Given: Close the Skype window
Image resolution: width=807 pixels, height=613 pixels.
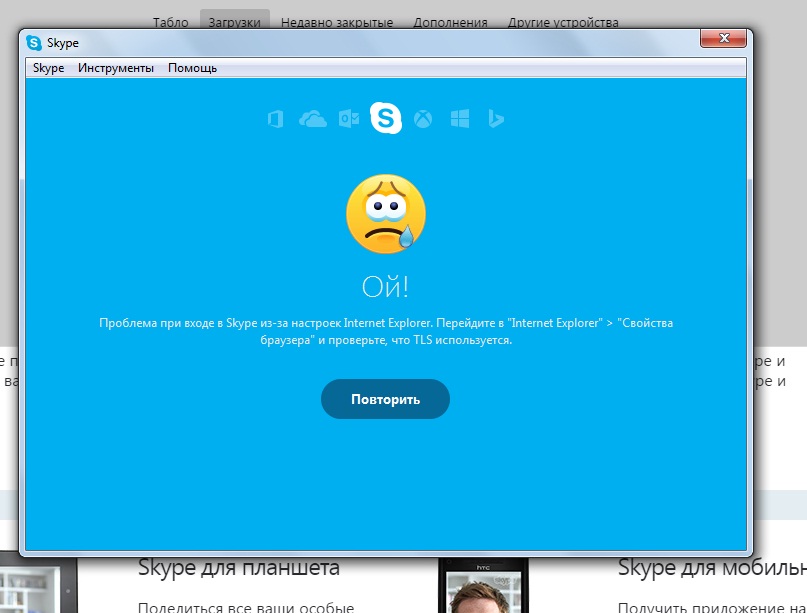Looking at the screenshot, I should pos(725,39).
